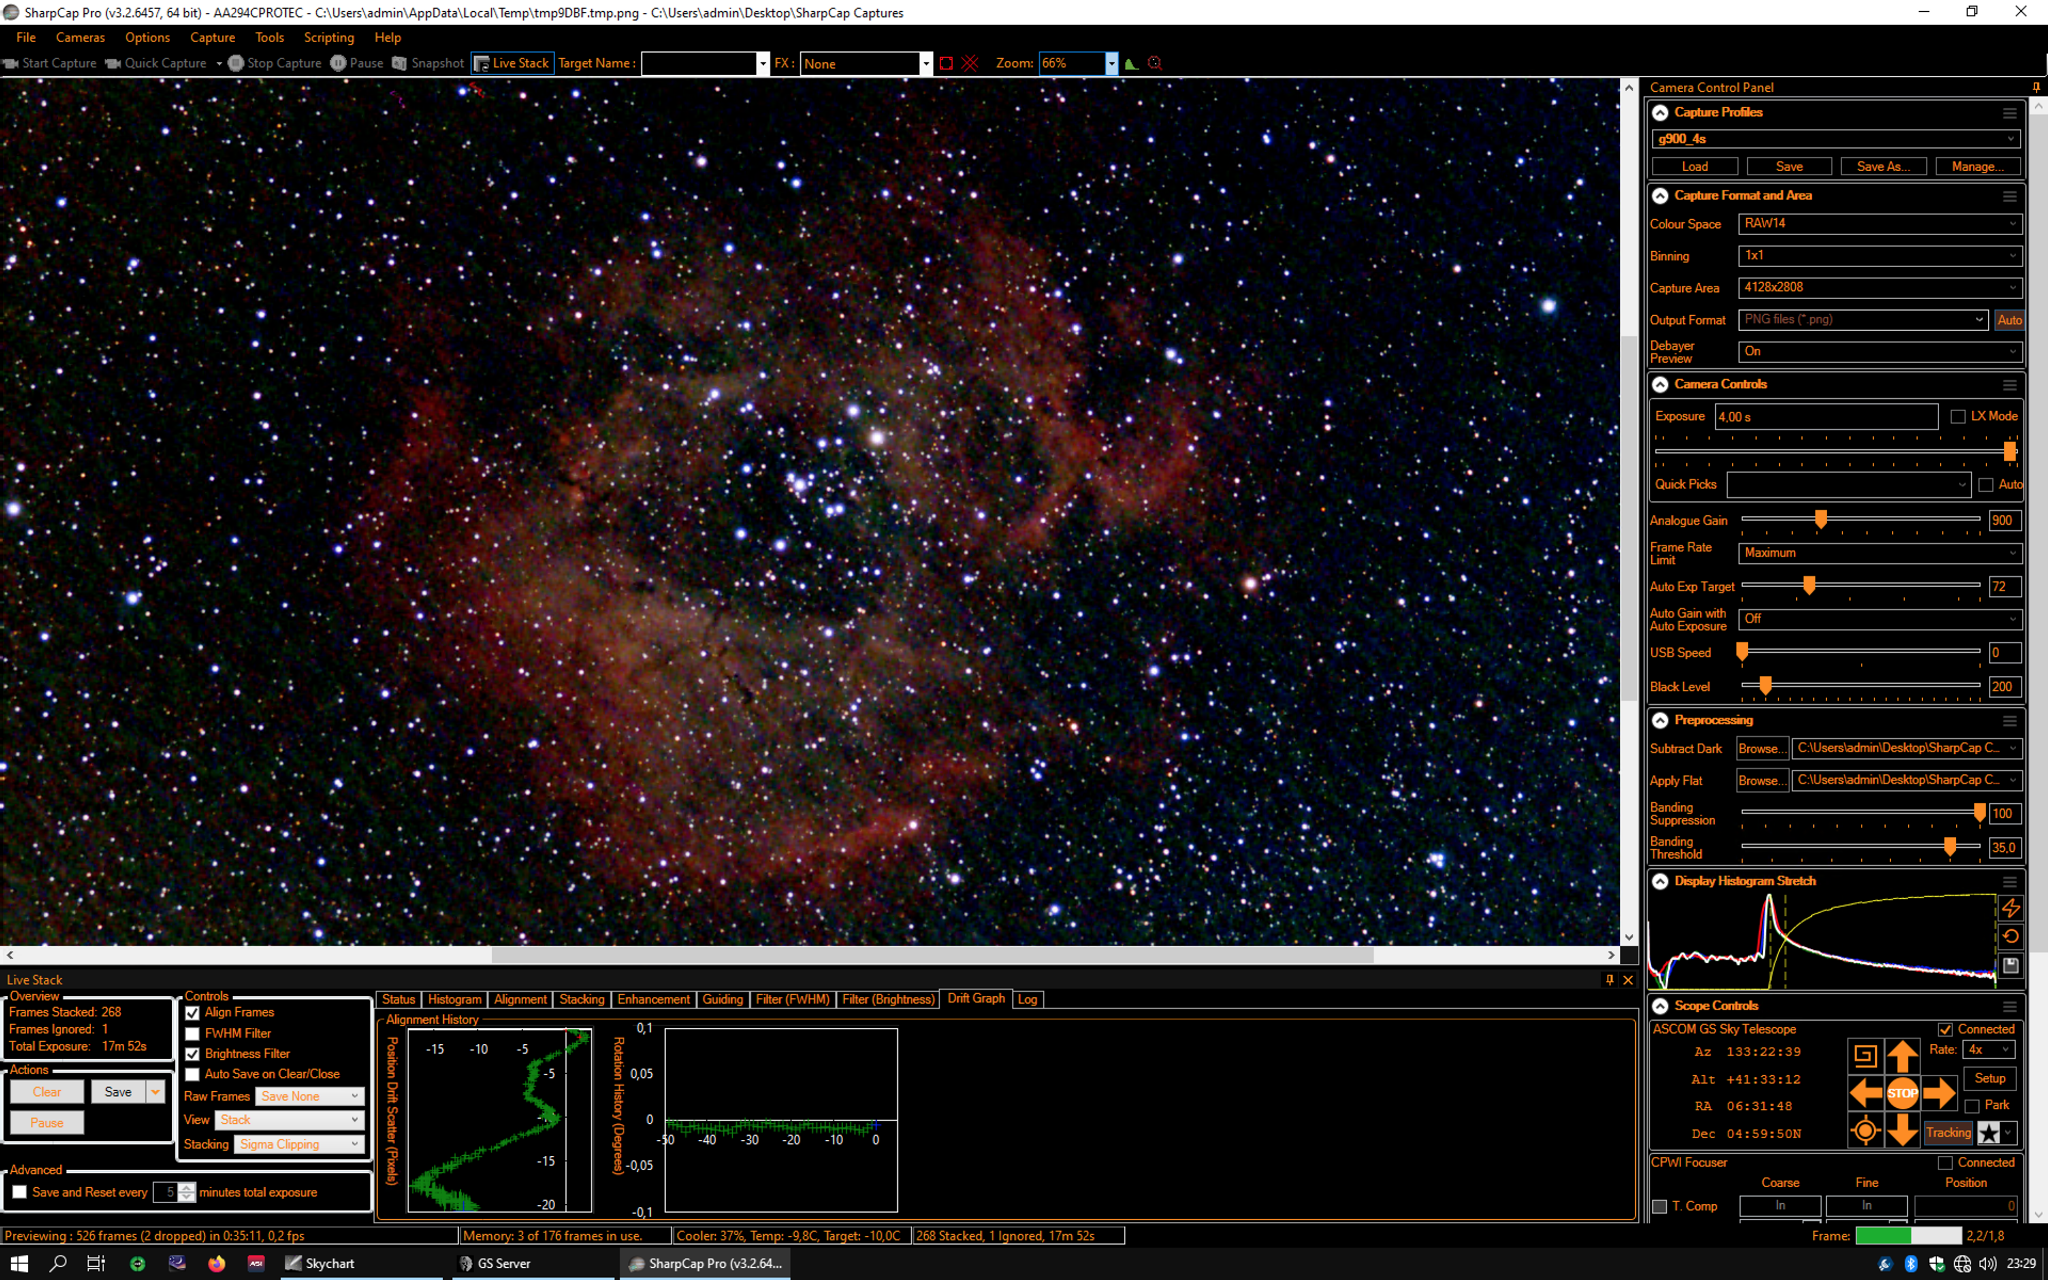Open the Capture Profiles section menu icon
The image size is (2048, 1280).
[2010, 113]
